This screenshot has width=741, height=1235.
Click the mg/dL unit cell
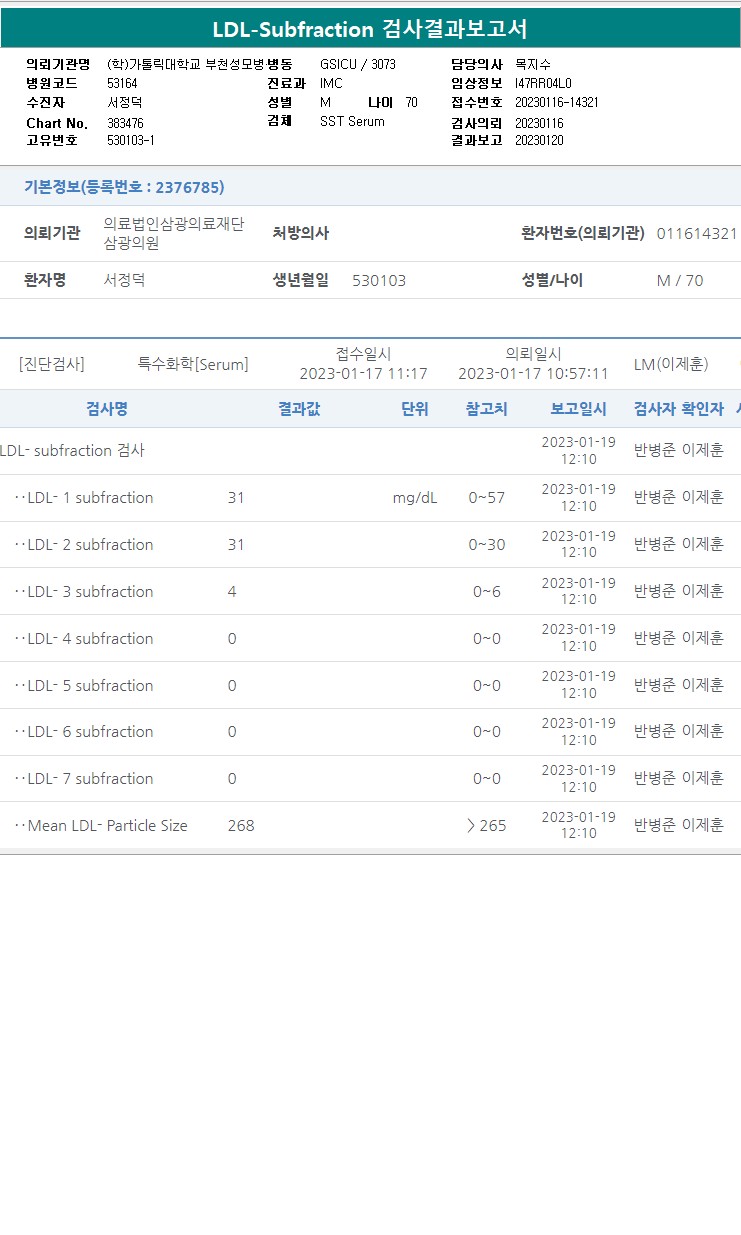[415, 498]
